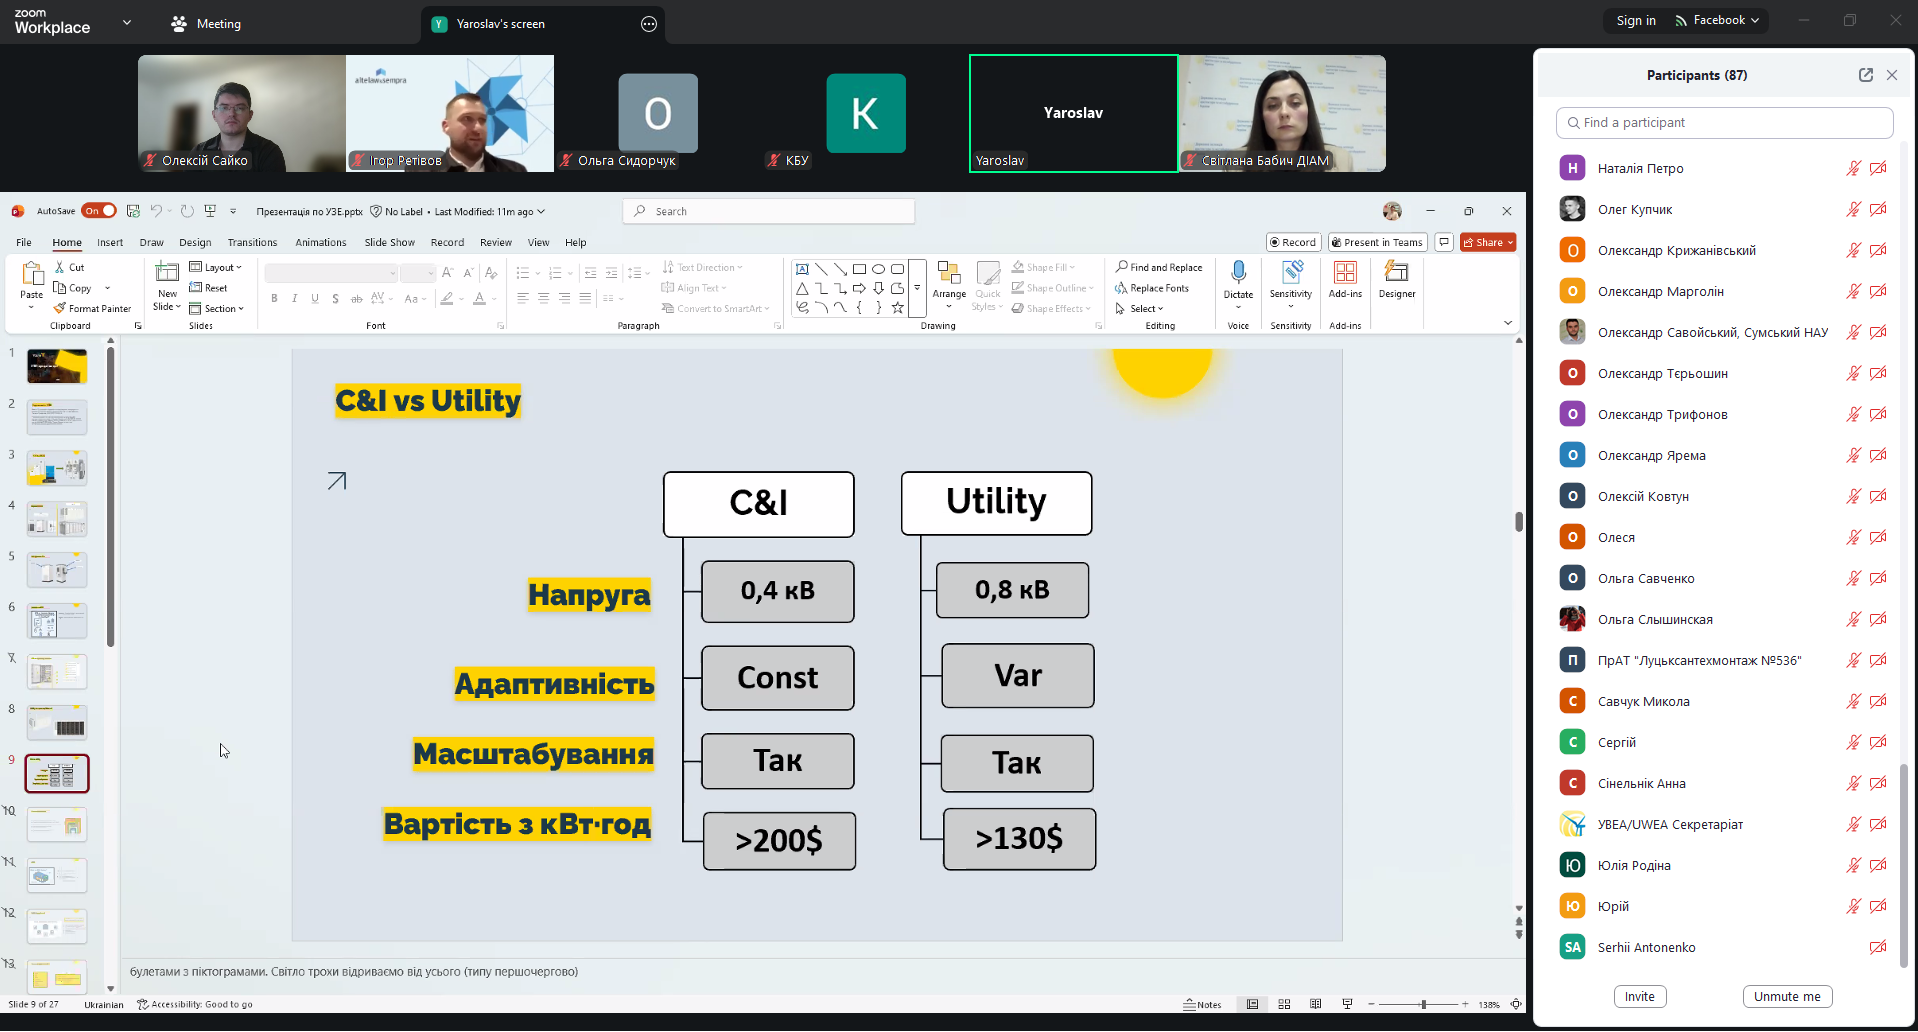This screenshot has width=1918, height=1032.
Task: Click the zoom slider in status bar
Action: tap(1423, 1004)
